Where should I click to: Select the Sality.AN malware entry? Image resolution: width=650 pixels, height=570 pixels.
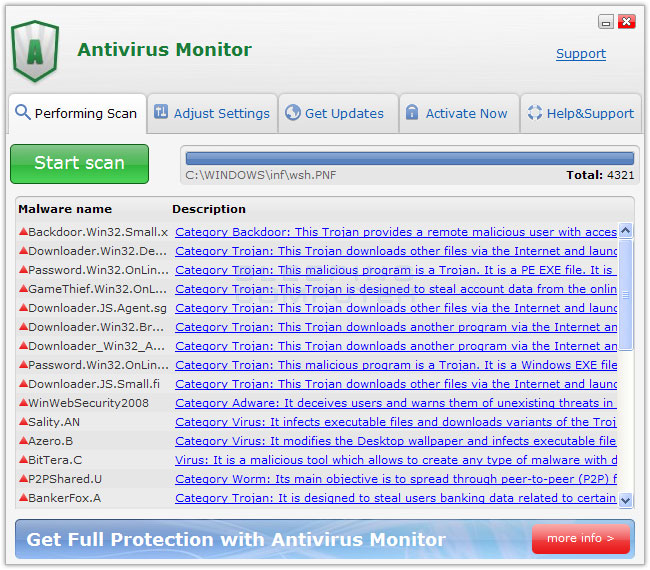pyautogui.click(x=54, y=422)
